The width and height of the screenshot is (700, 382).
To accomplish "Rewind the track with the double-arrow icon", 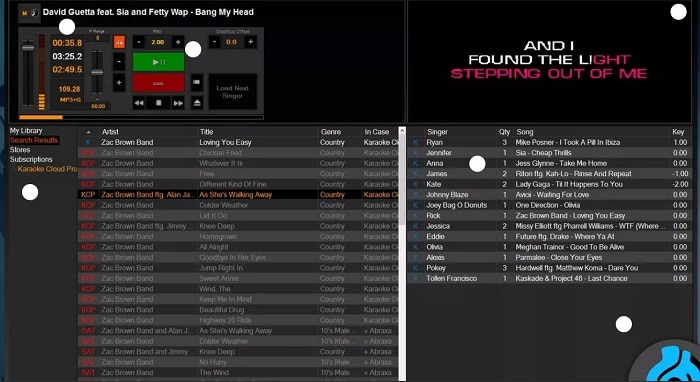I will pyautogui.click(x=139, y=103).
